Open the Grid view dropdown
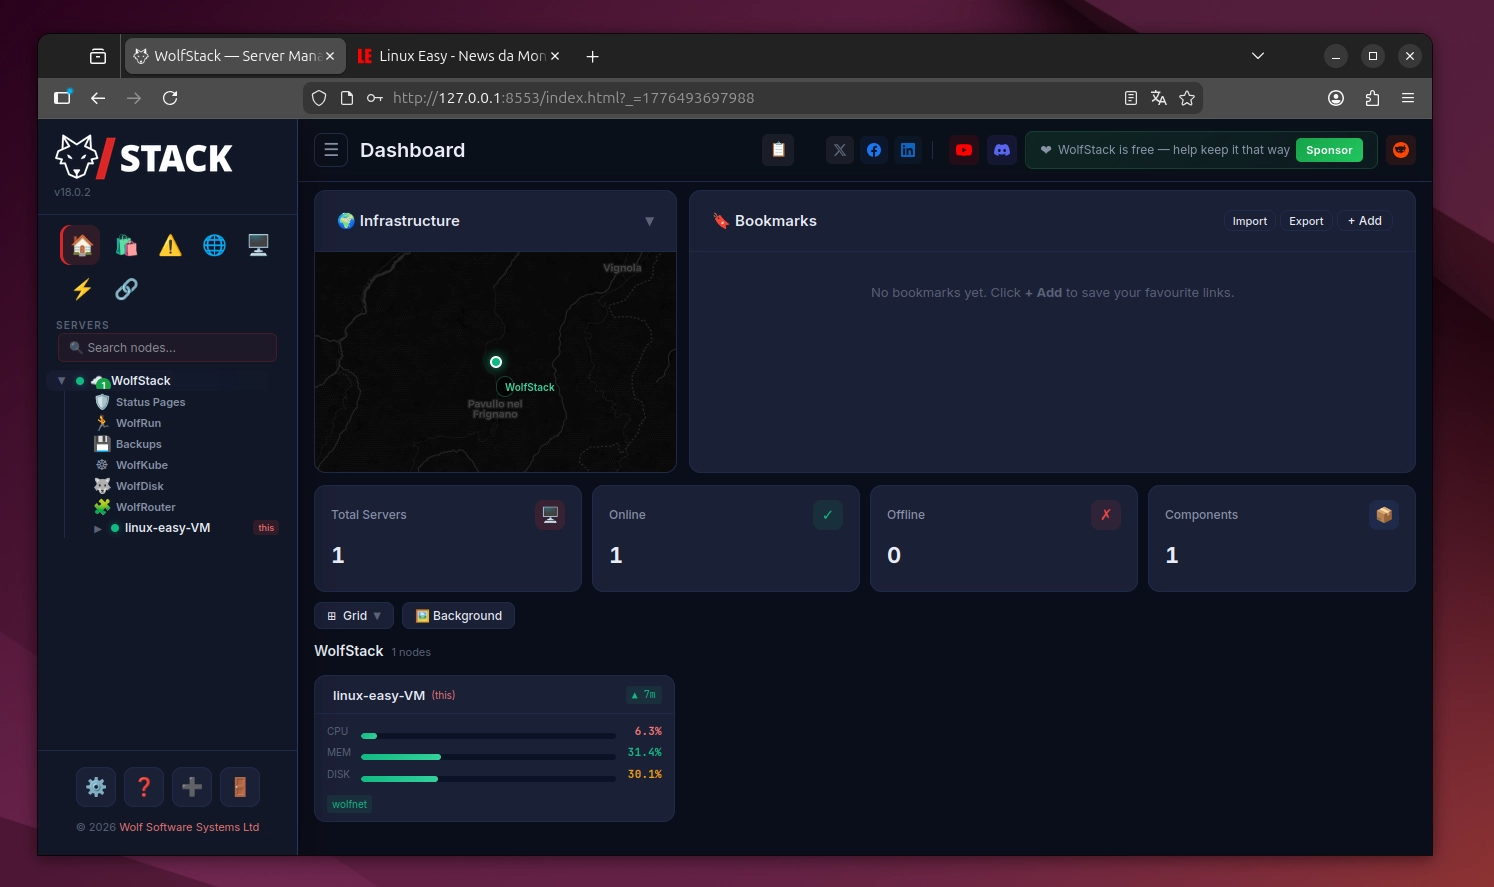The width and height of the screenshot is (1494, 887). point(354,616)
